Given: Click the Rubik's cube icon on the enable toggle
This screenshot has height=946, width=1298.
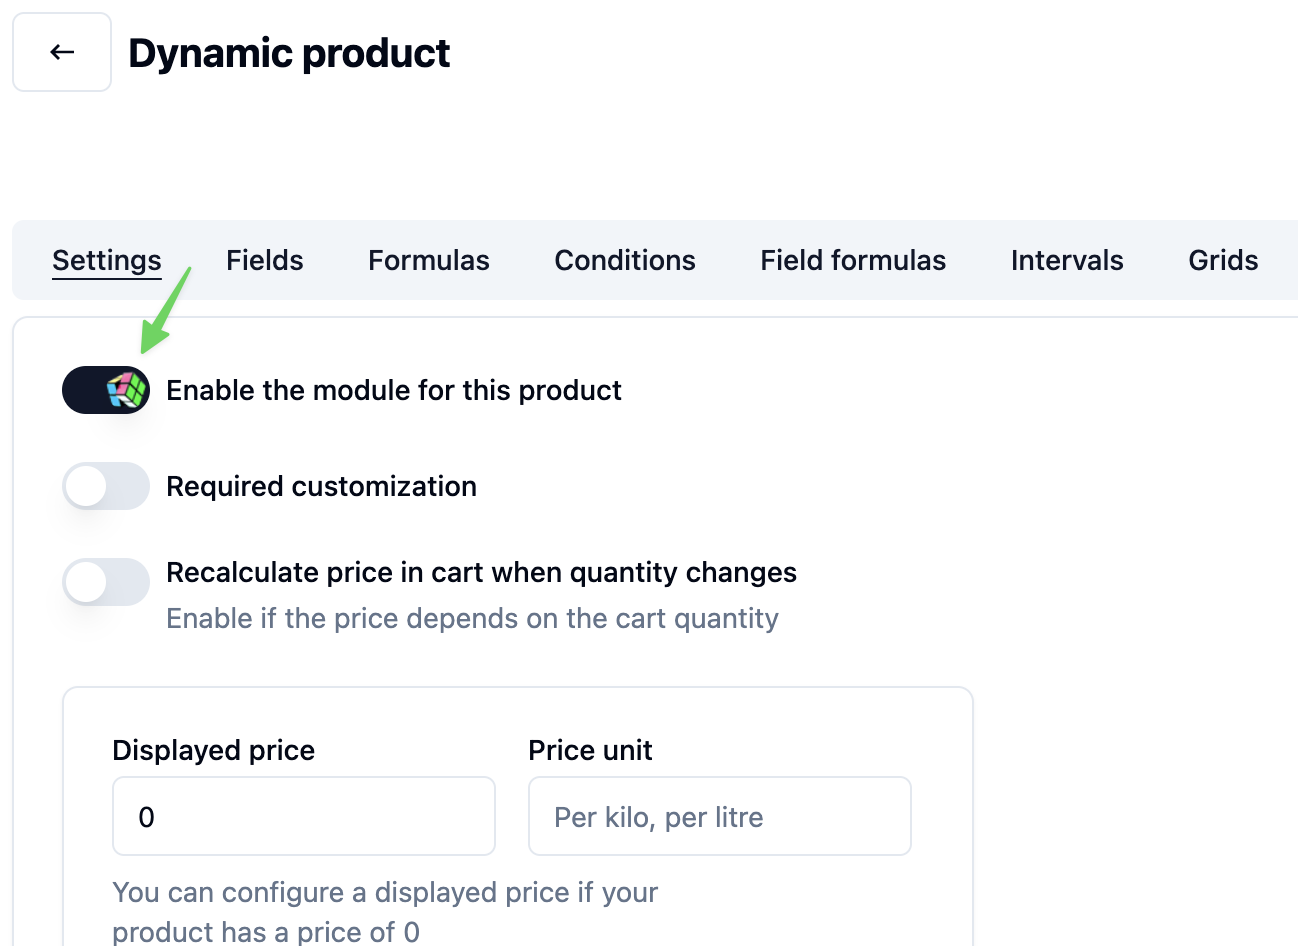Looking at the screenshot, I should pos(124,390).
